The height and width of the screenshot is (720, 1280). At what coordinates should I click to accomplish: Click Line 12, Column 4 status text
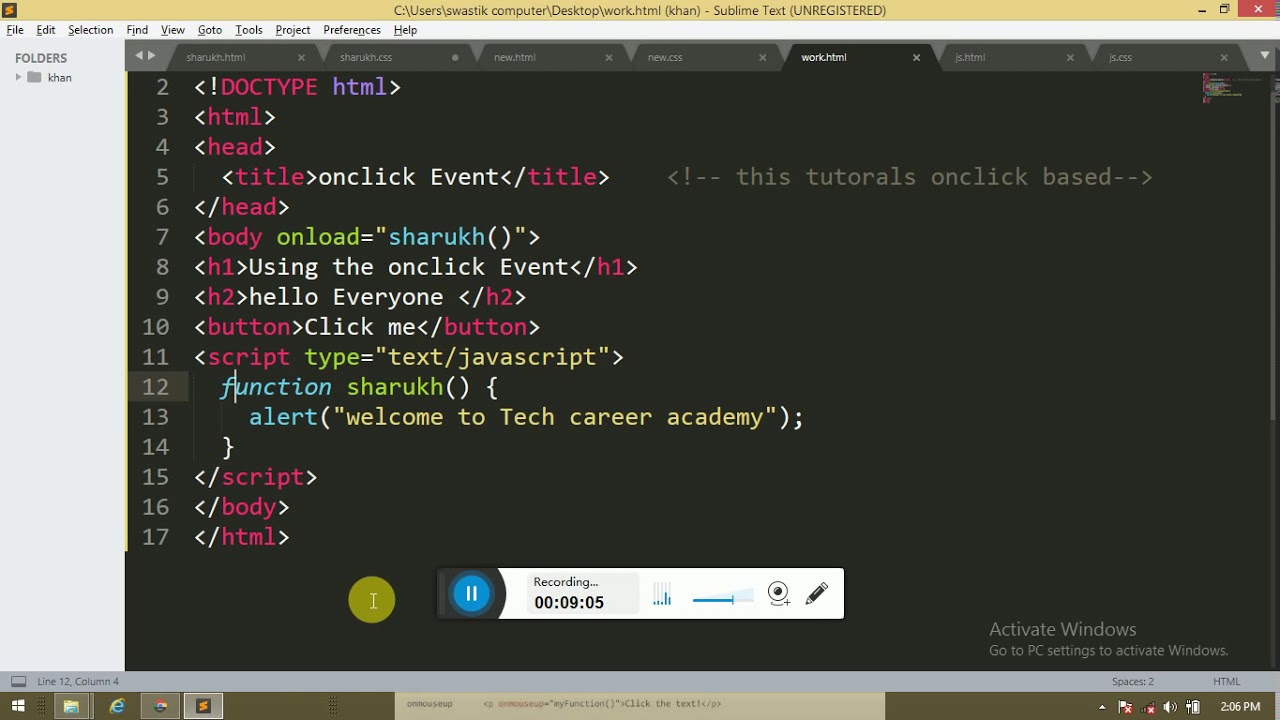(x=78, y=681)
